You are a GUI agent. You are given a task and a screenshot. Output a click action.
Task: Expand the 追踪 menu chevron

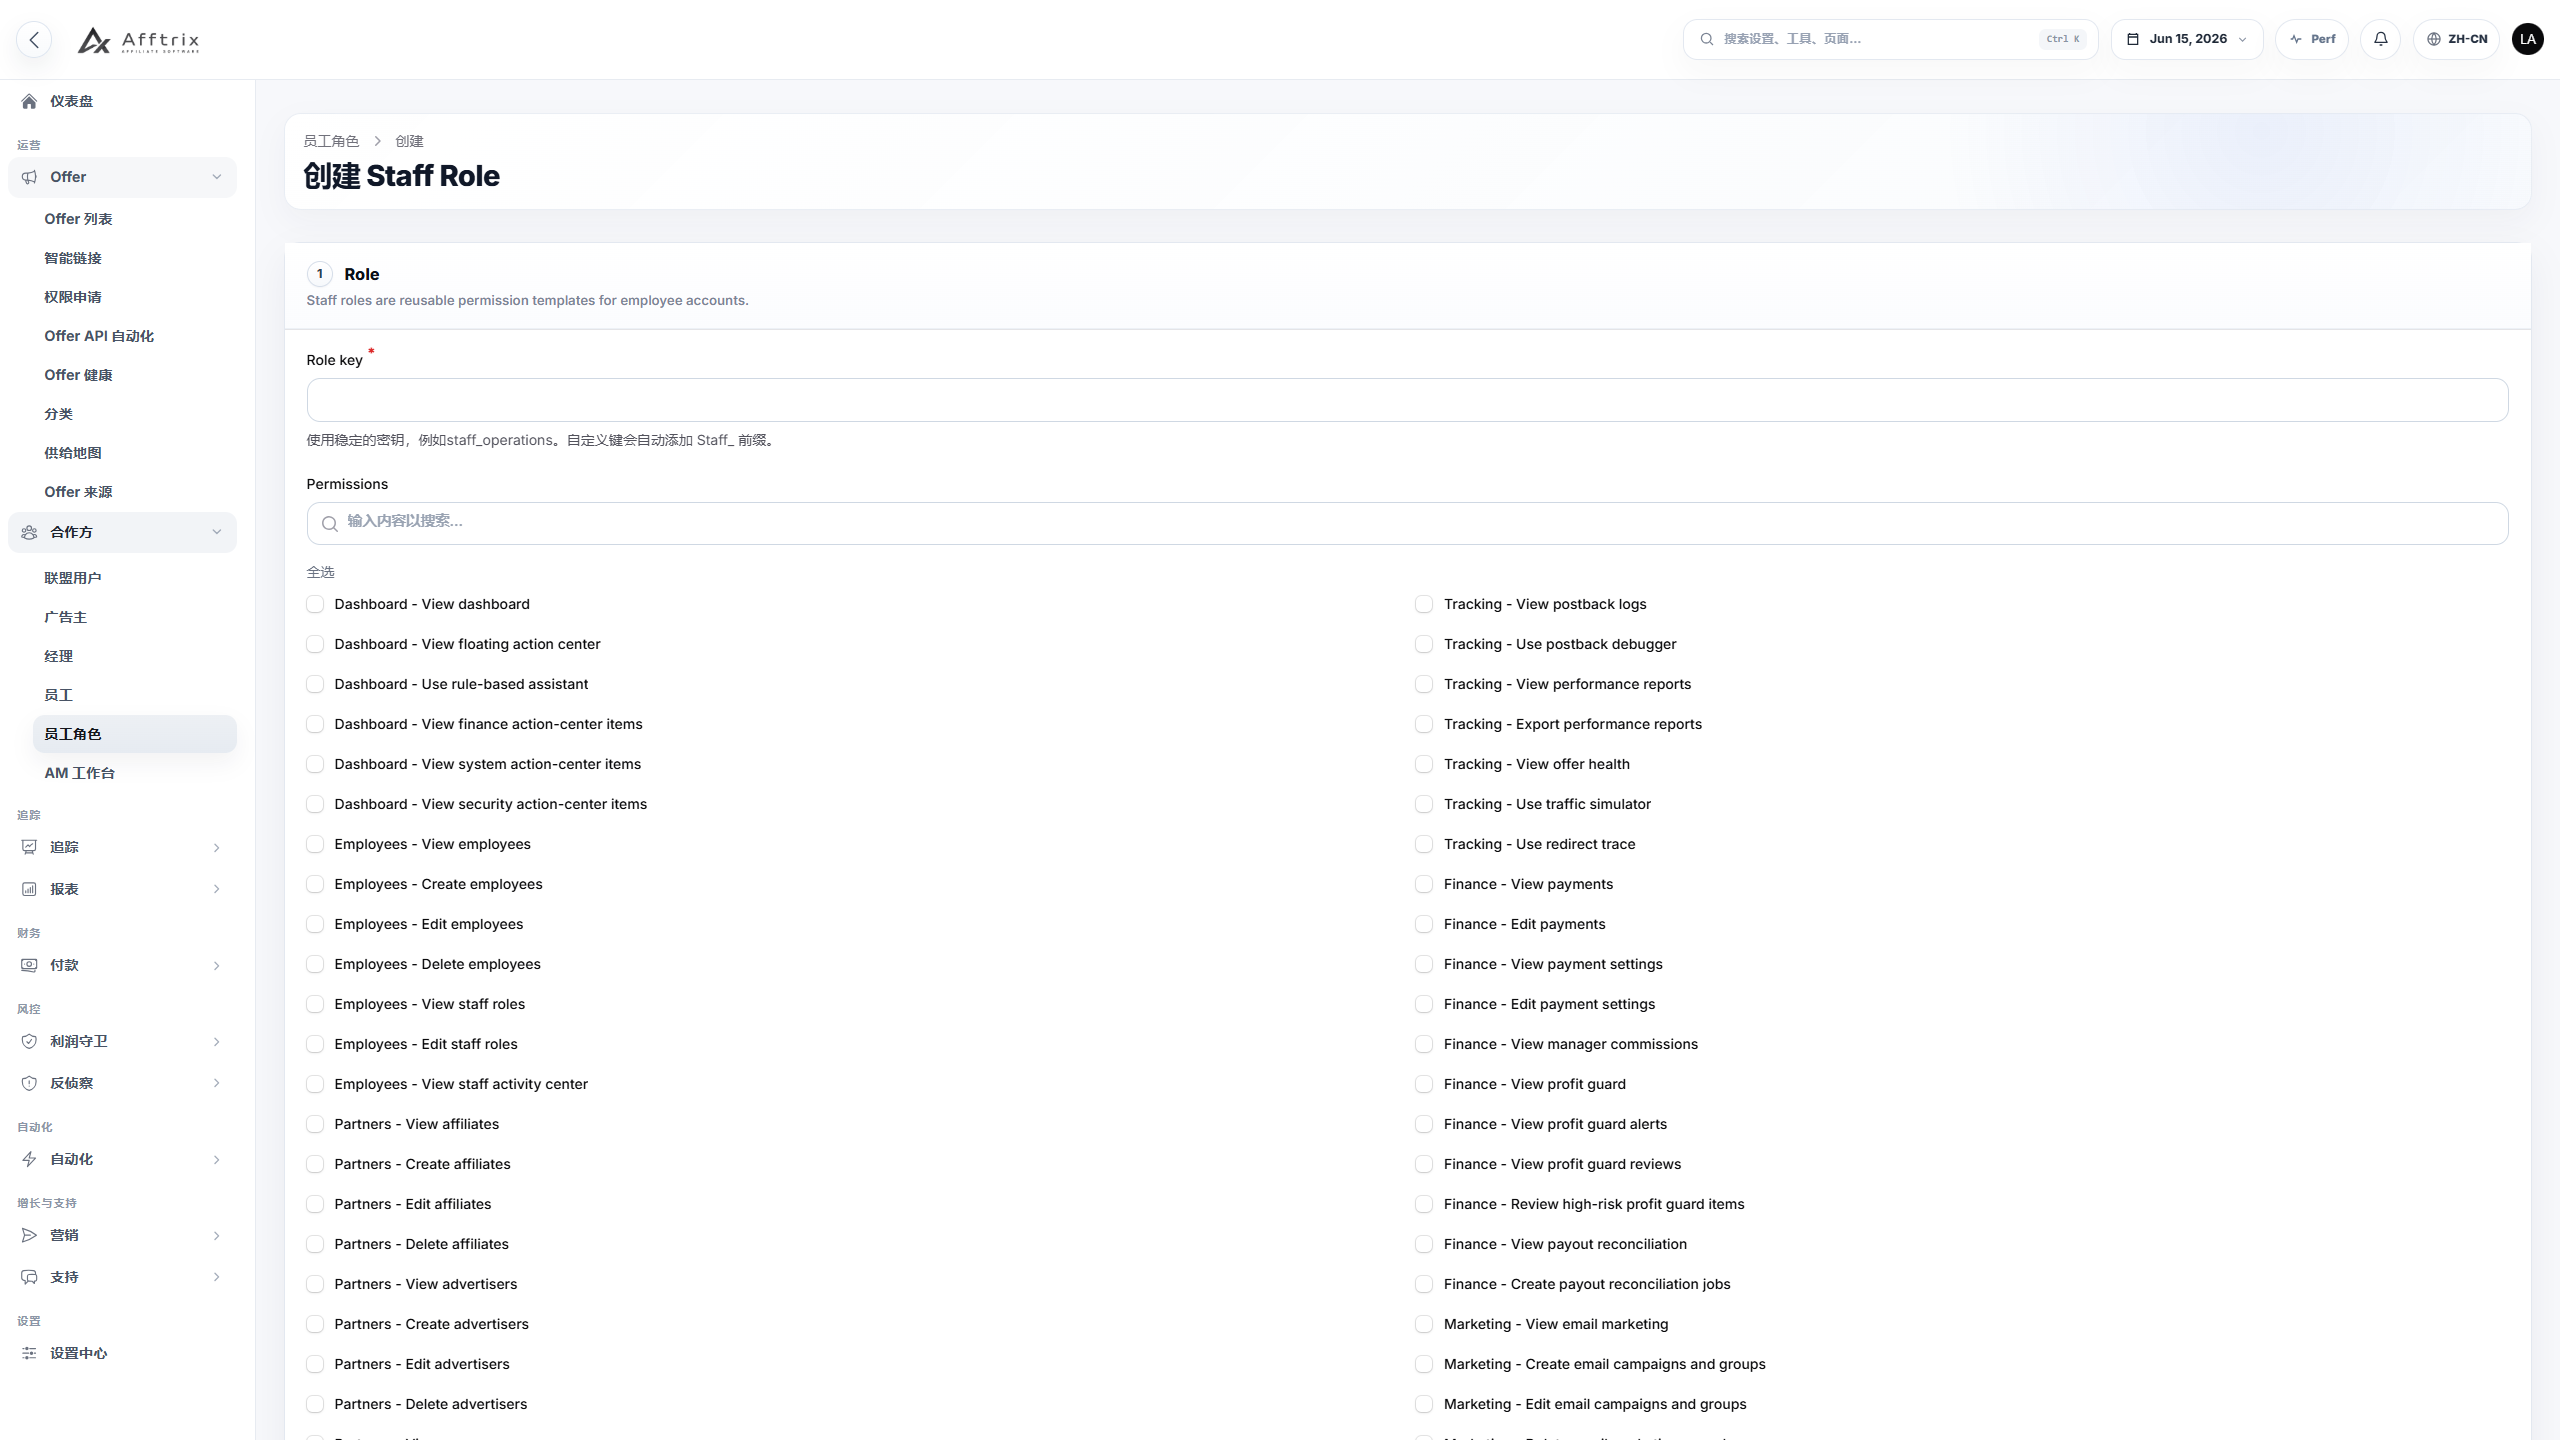coord(217,848)
